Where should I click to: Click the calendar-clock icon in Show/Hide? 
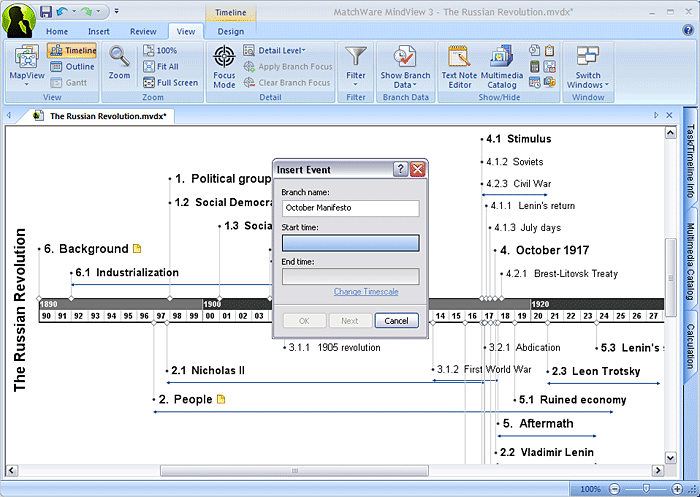534,82
